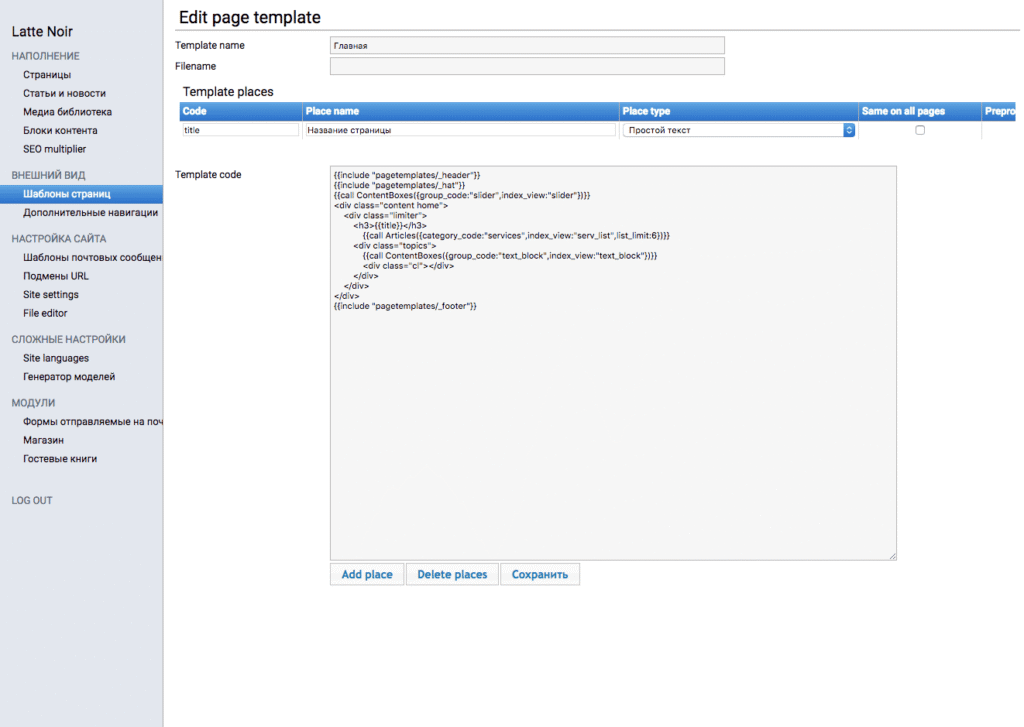Focus the Template name field
The width and height of the screenshot is (1024, 727).
[526, 45]
